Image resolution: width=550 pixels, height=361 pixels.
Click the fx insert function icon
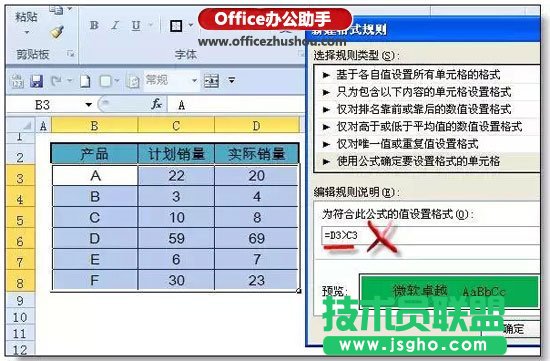click(156, 104)
